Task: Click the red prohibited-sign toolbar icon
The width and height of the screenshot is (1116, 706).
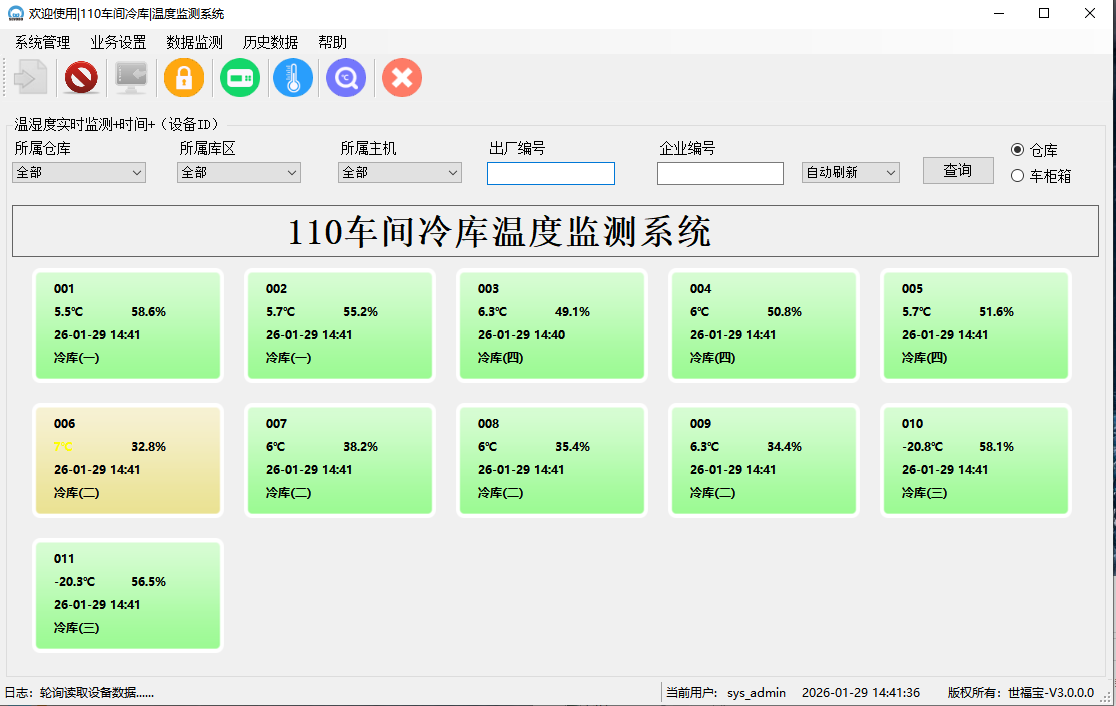Action: (x=81, y=78)
